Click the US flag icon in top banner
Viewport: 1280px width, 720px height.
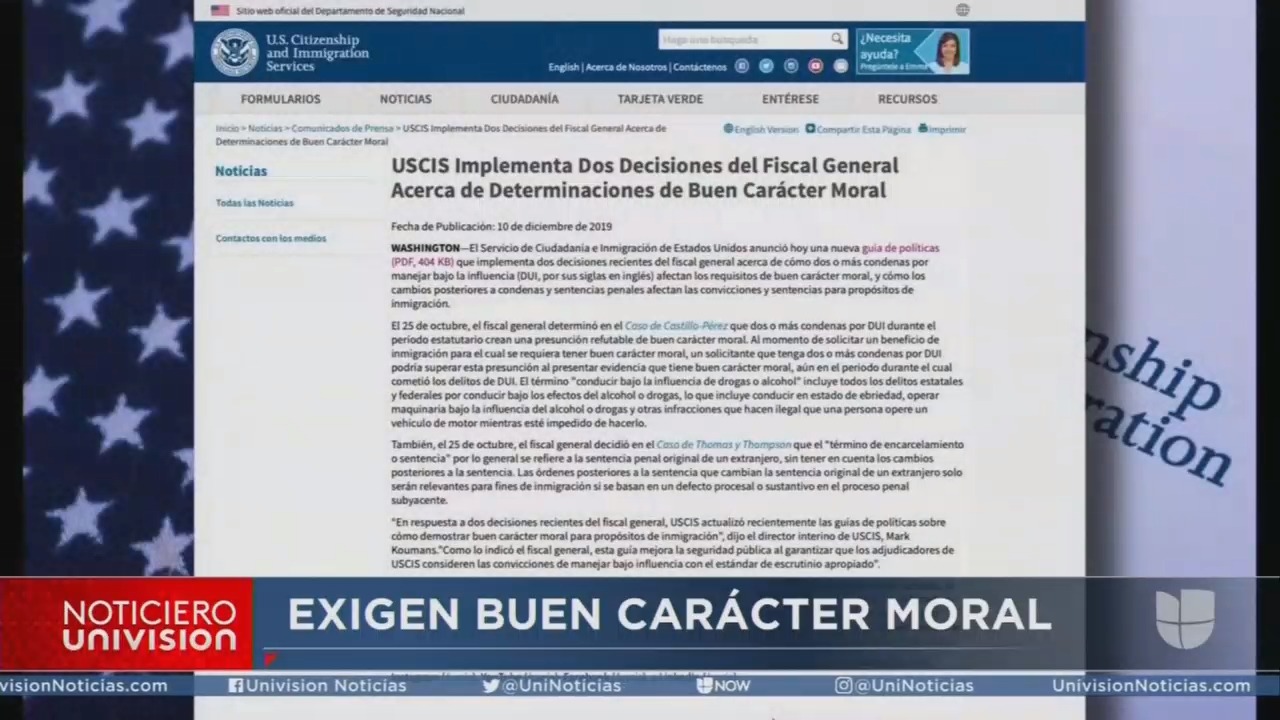pyautogui.click(x=220, y=11)
